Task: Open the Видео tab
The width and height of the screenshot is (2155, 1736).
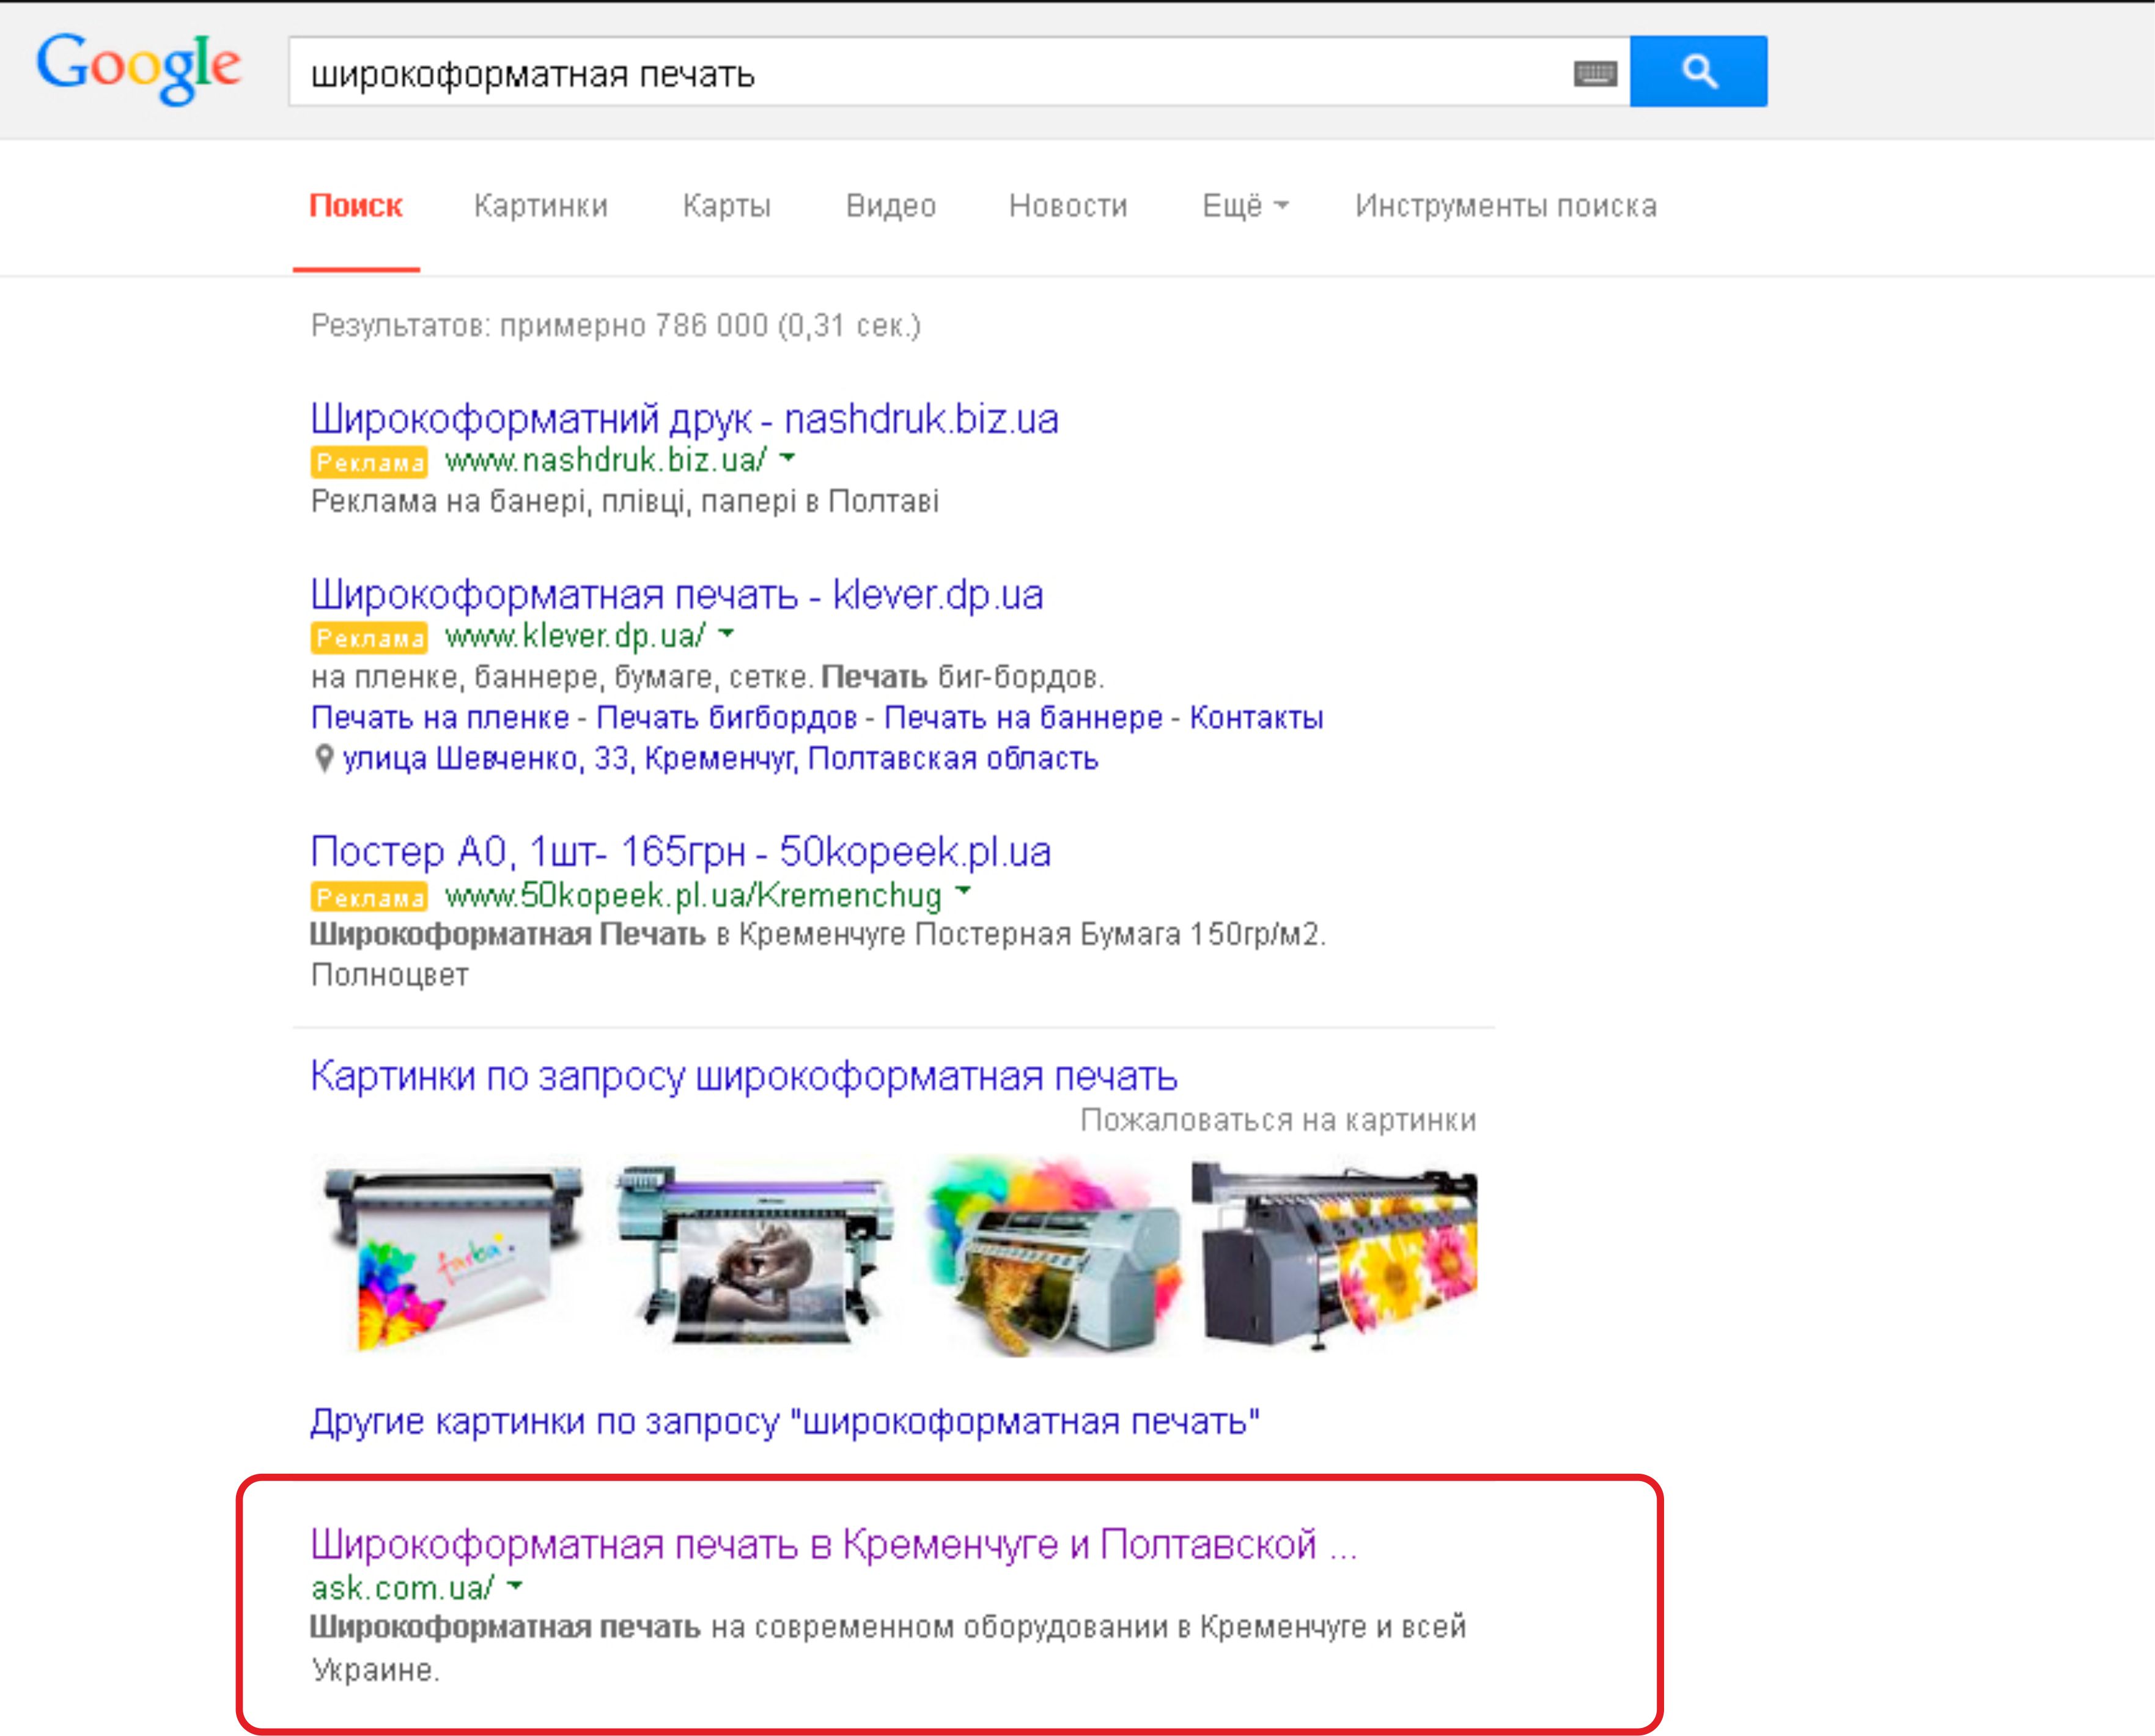Action: [891, 206]
